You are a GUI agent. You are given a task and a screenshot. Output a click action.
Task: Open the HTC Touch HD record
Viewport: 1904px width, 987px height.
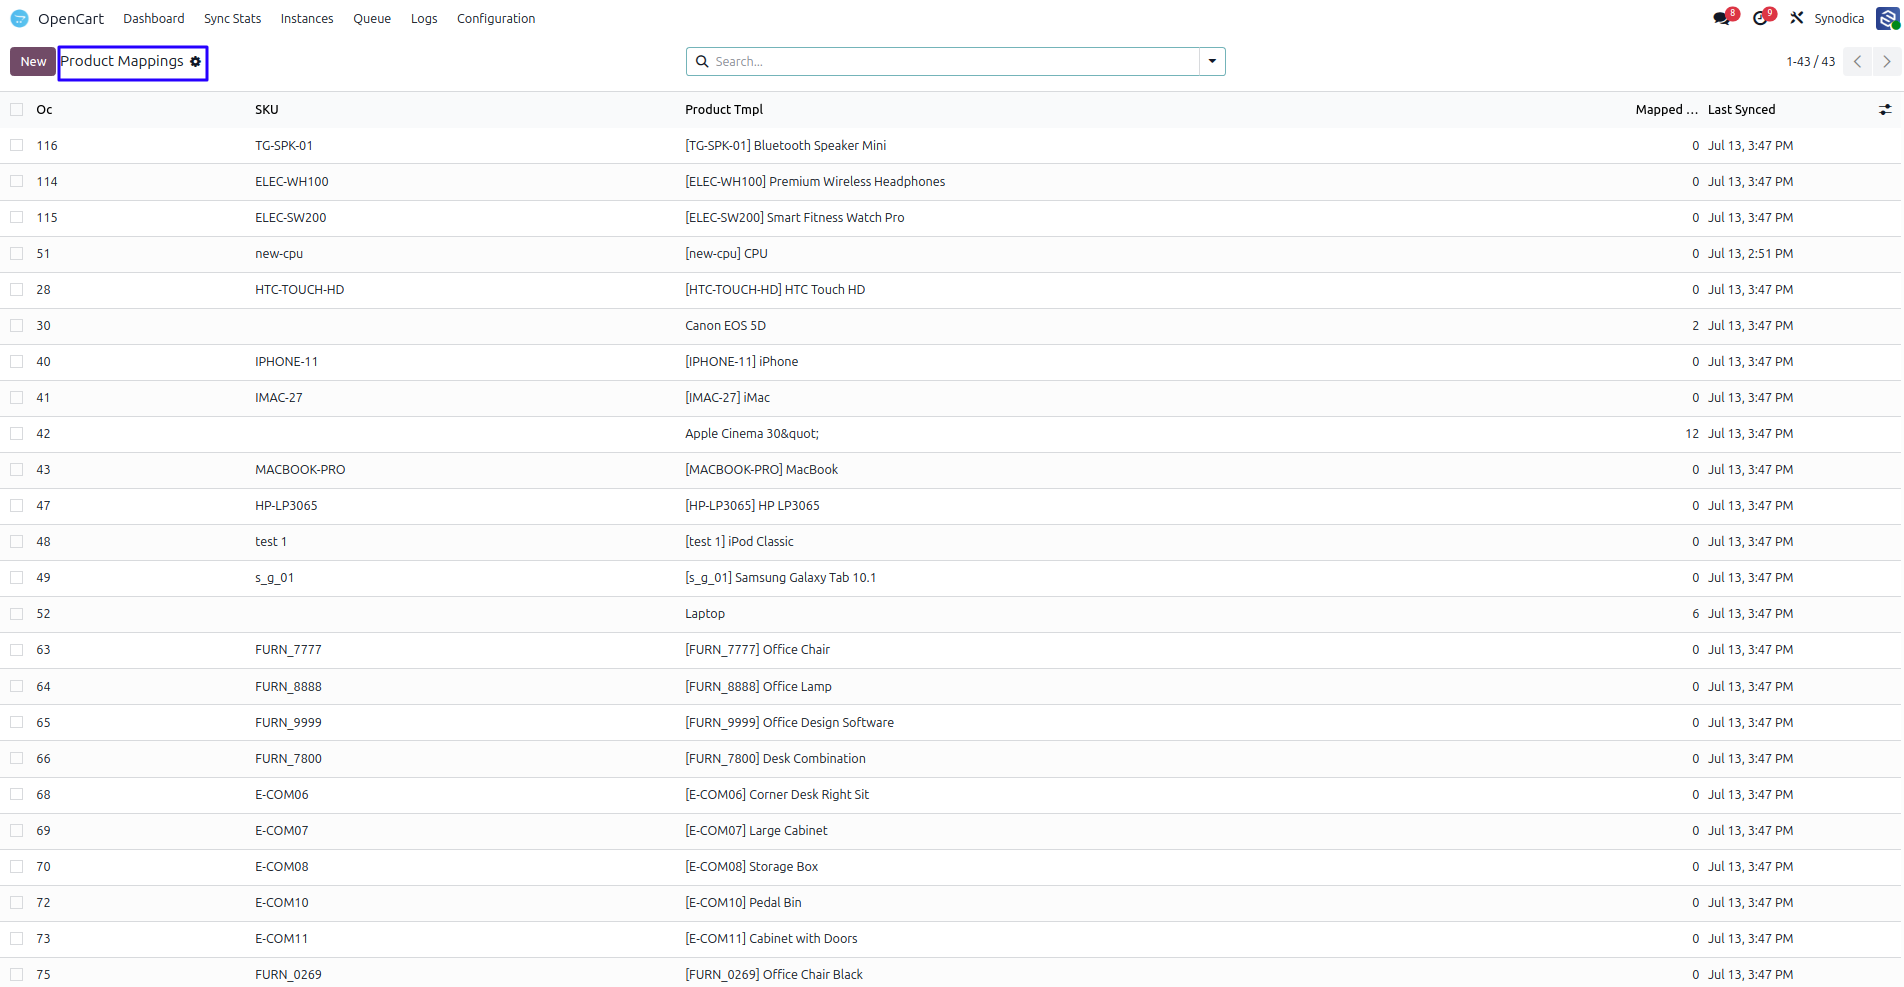(x=775, y=290)
